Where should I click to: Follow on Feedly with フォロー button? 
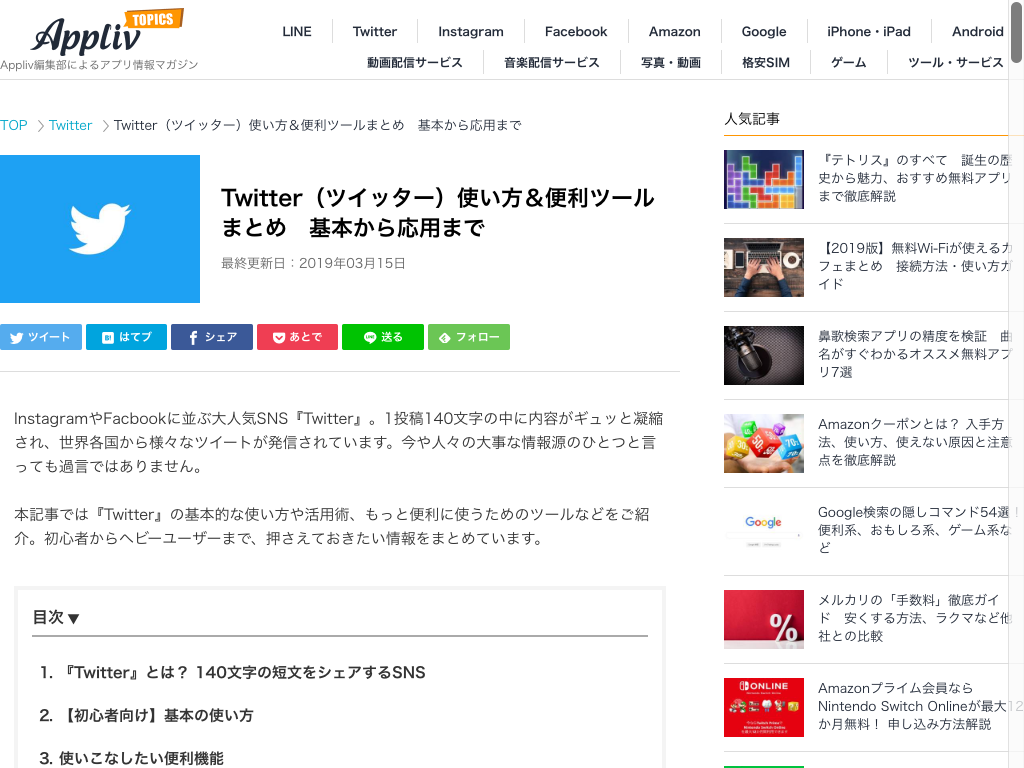[469, 337]
